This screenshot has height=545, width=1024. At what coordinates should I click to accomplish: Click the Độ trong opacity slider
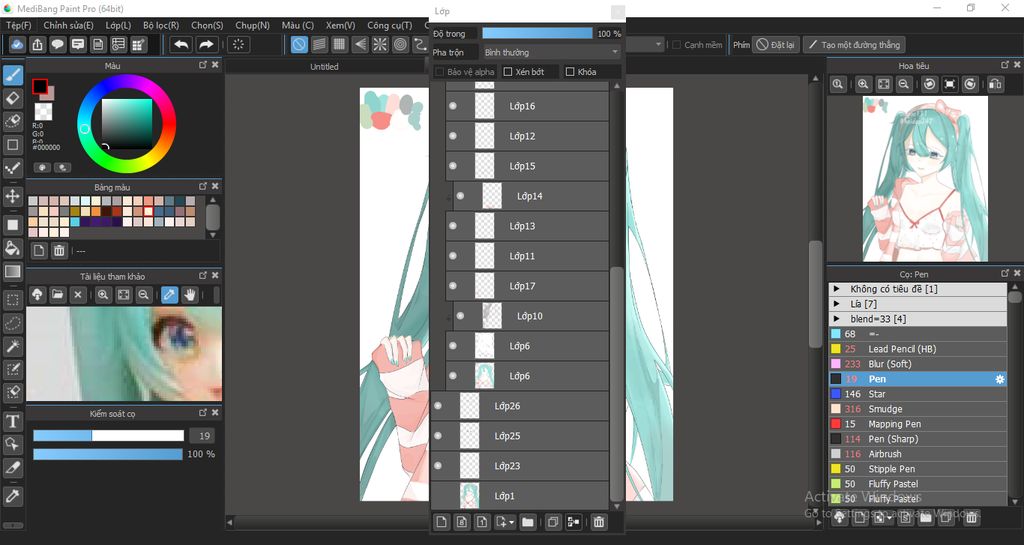pyautogui.click(x=537, y=33)
